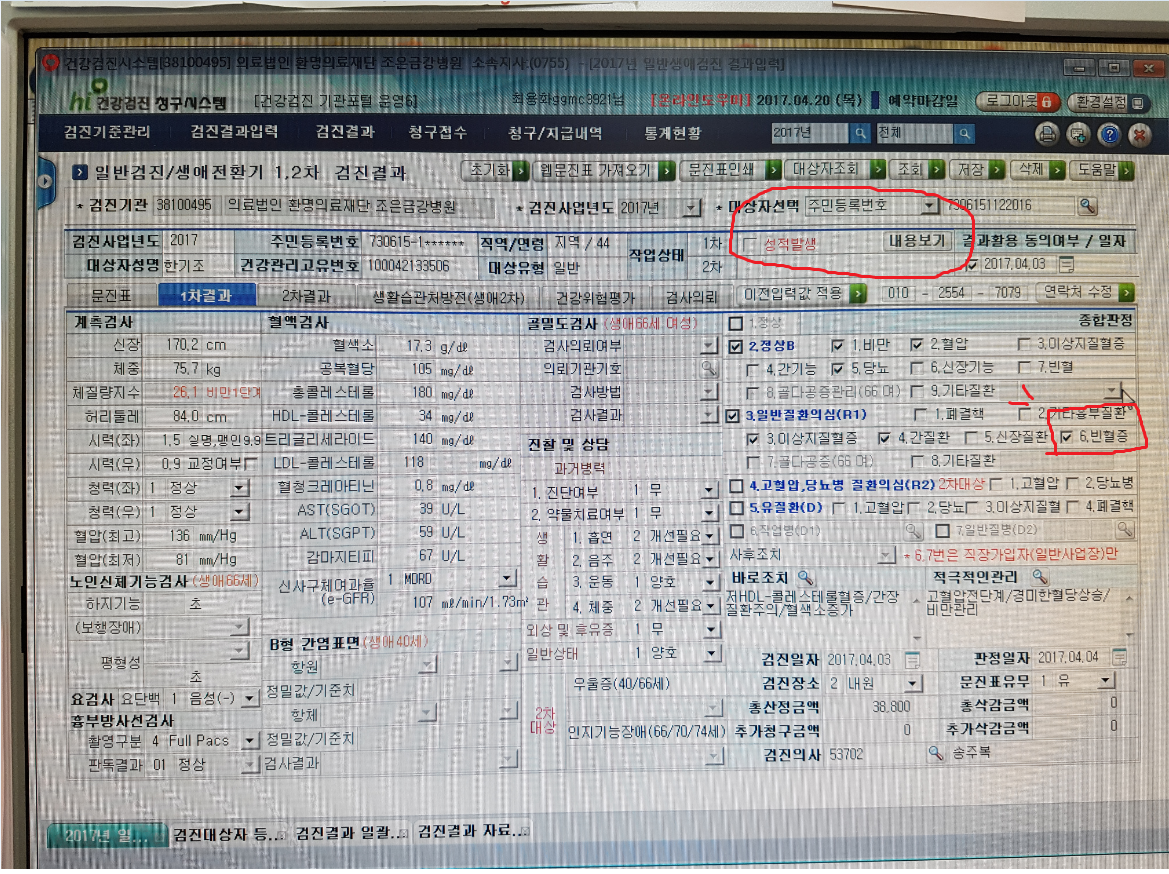1169x874 pixels.
Task: Click the search magnifier next to the 2017년 field
Action: tap(860, 133)
